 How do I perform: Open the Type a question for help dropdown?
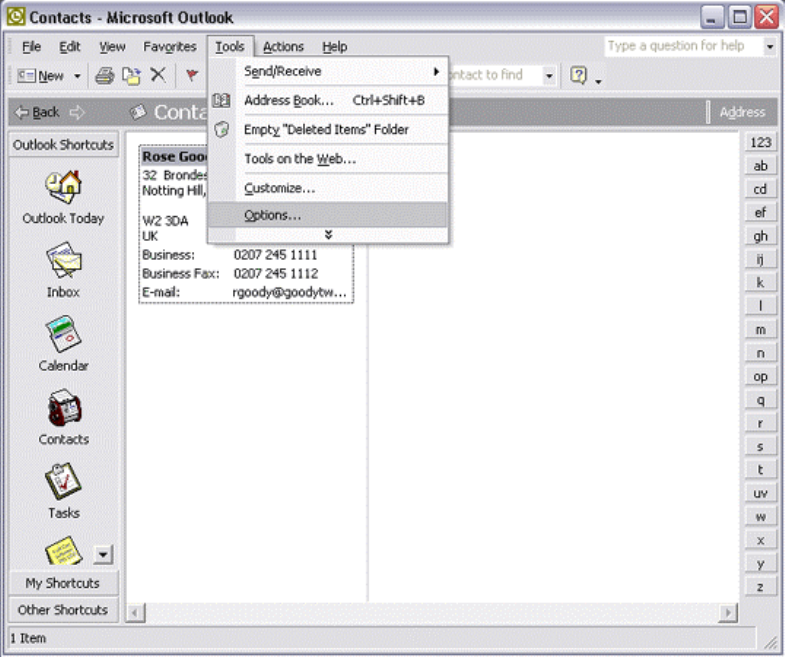click(770, 47)
